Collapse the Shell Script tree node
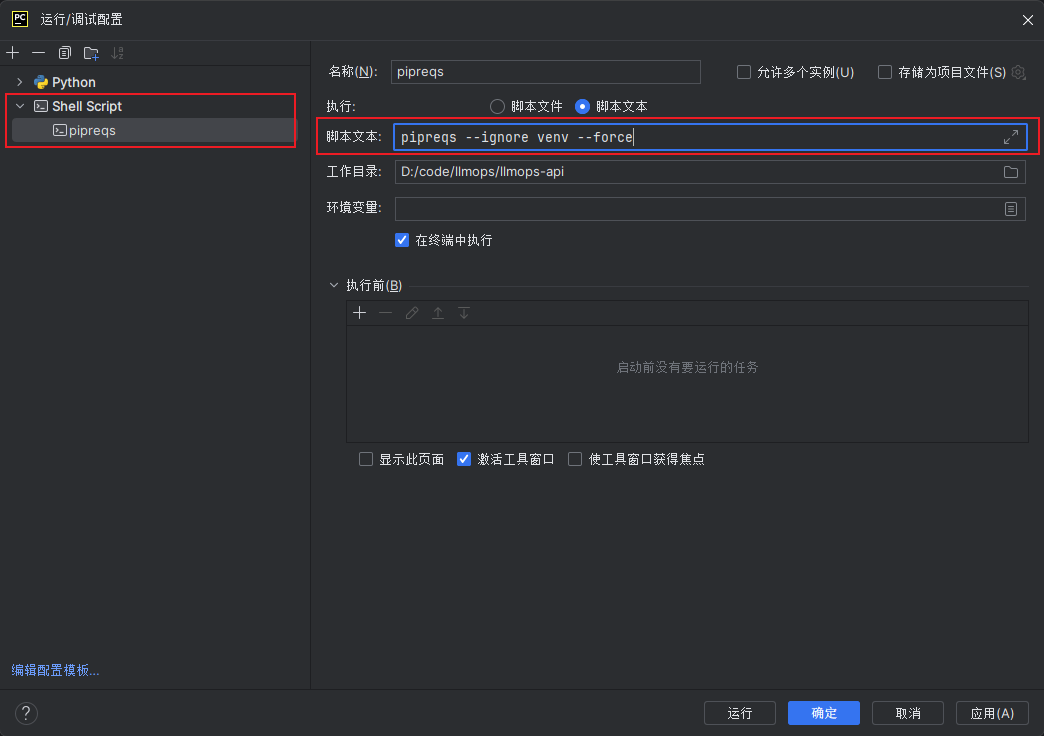 point(19,106)
